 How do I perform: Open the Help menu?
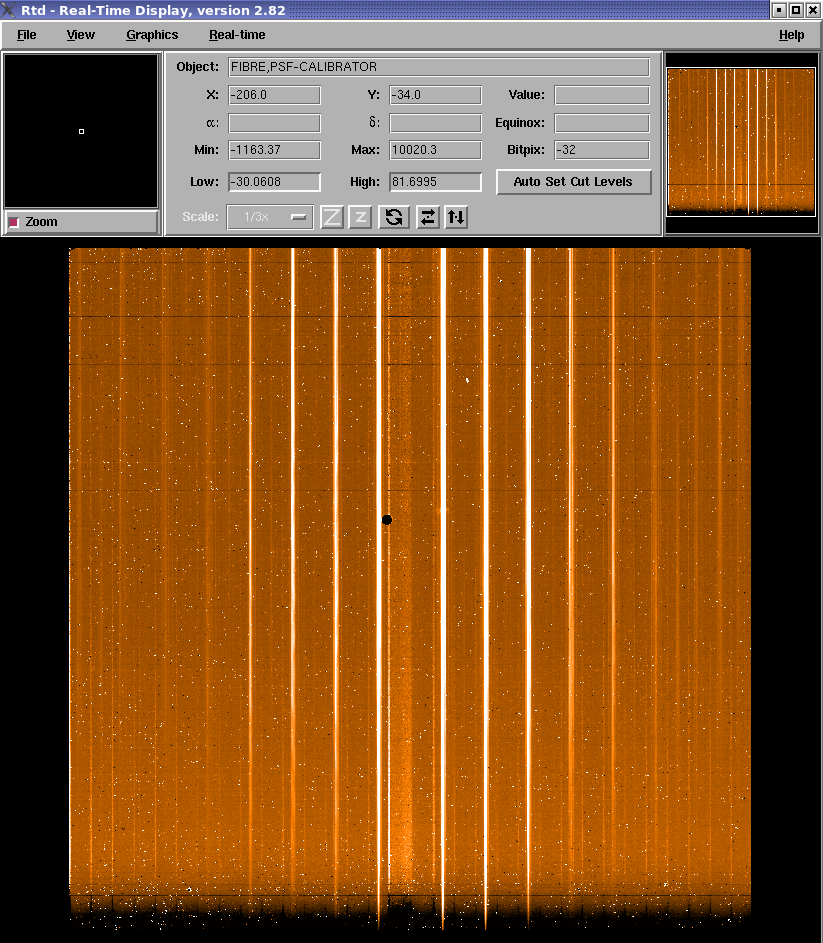(791, 35)
